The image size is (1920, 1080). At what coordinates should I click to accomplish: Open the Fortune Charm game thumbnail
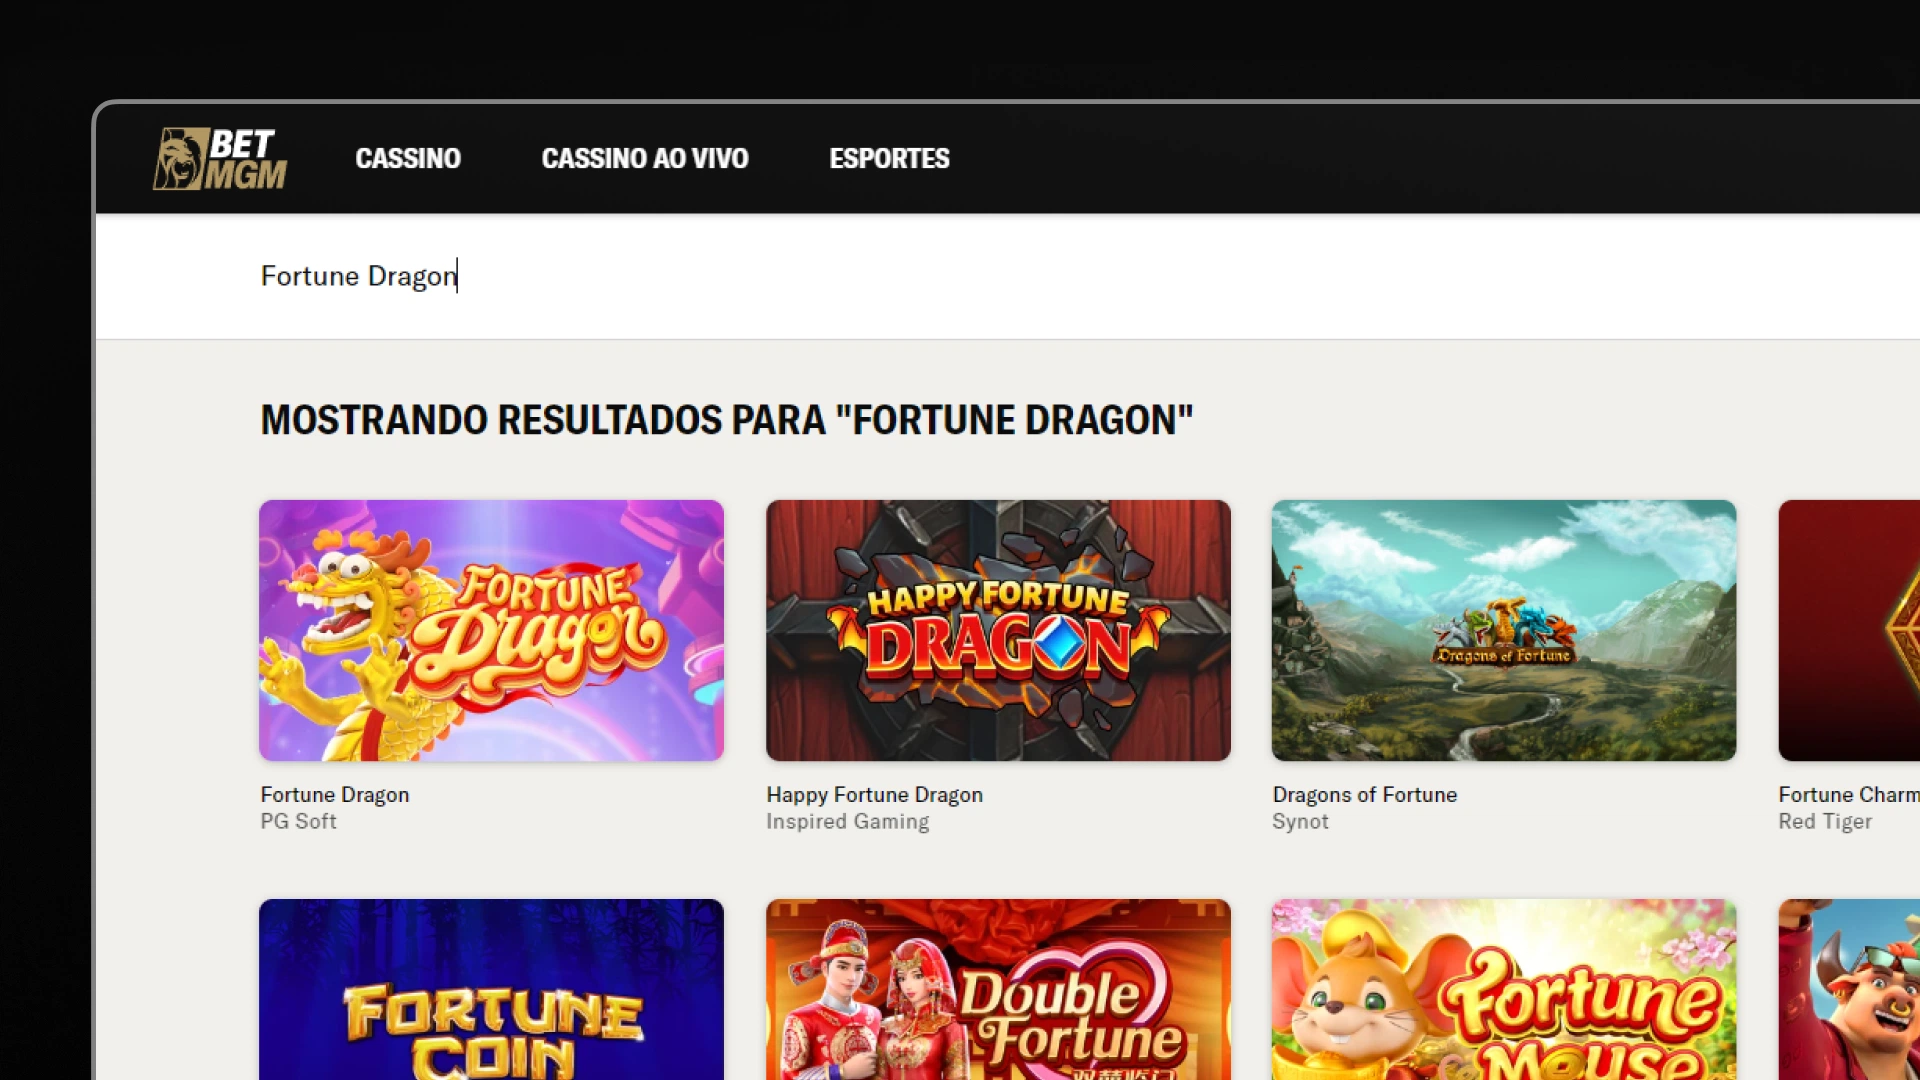[x=1849, y=630]
